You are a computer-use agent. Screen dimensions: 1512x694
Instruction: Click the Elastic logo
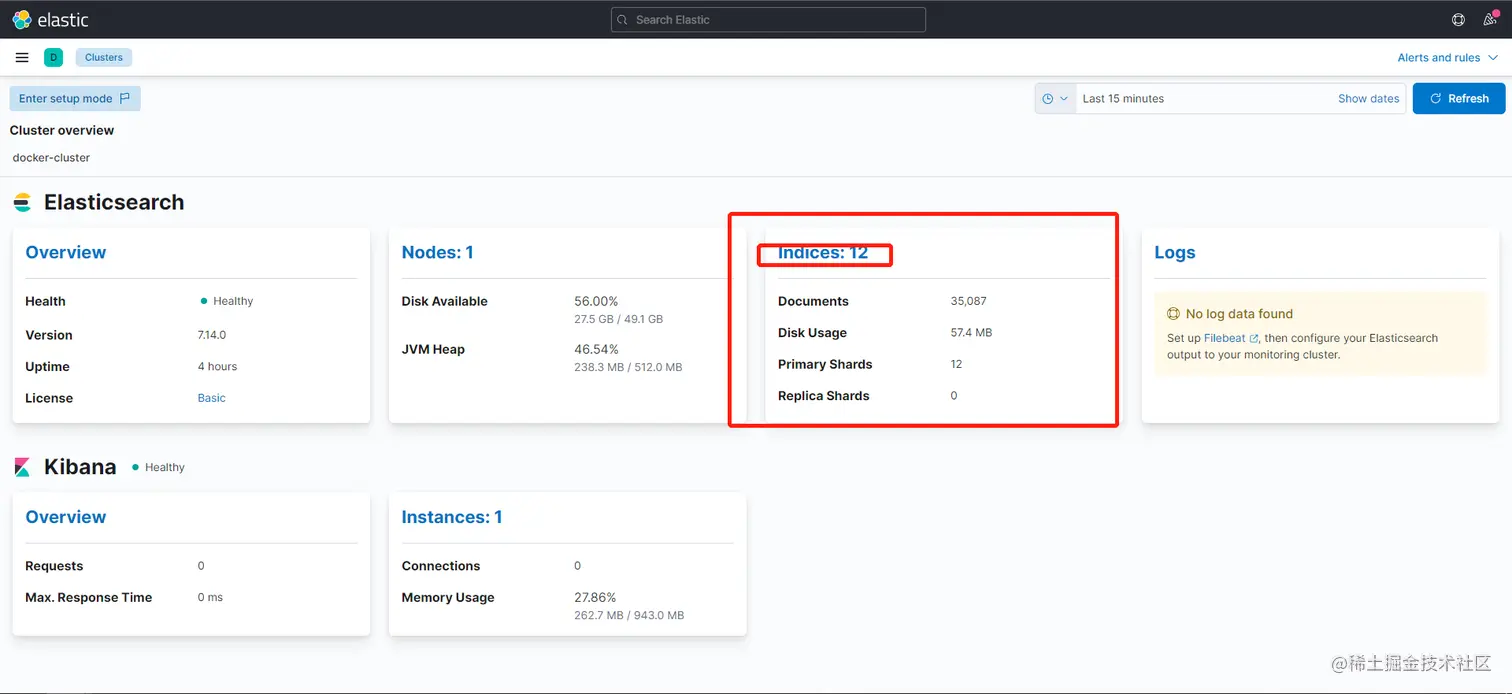click(50, 19)
